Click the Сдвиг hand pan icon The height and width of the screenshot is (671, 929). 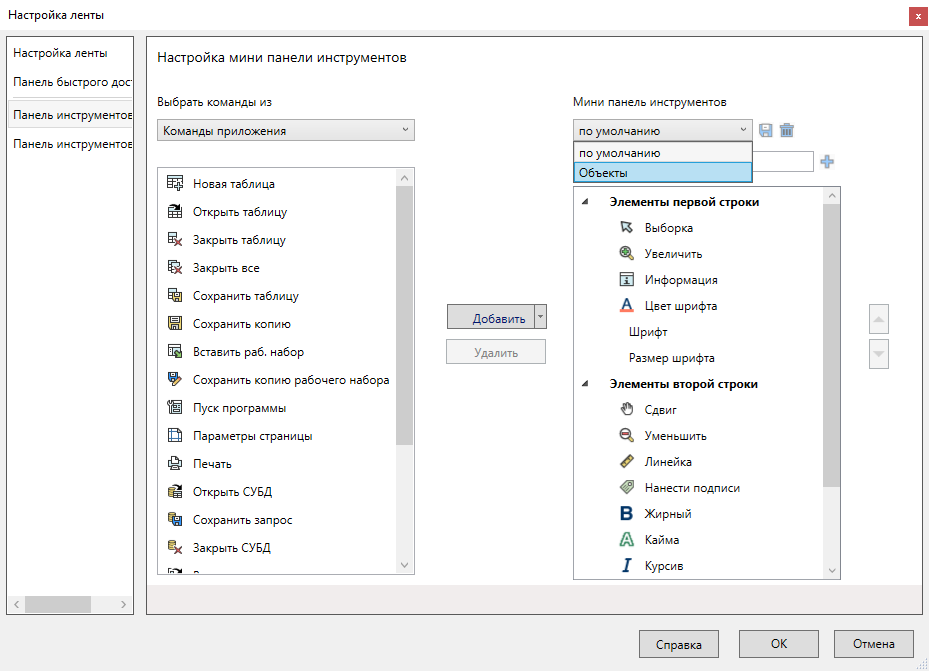627,410
